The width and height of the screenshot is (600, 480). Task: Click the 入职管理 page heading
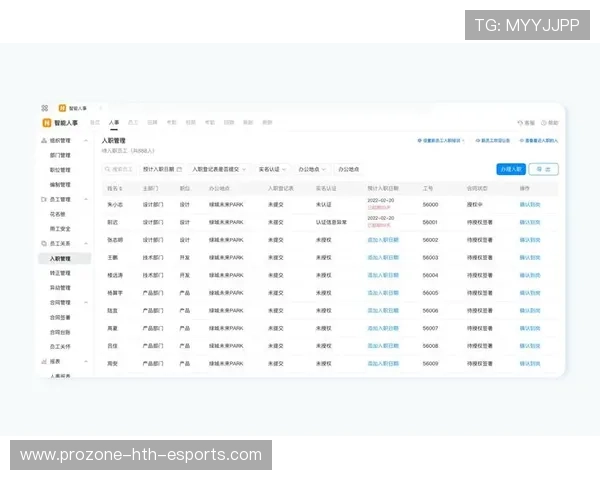click(114, 140)
